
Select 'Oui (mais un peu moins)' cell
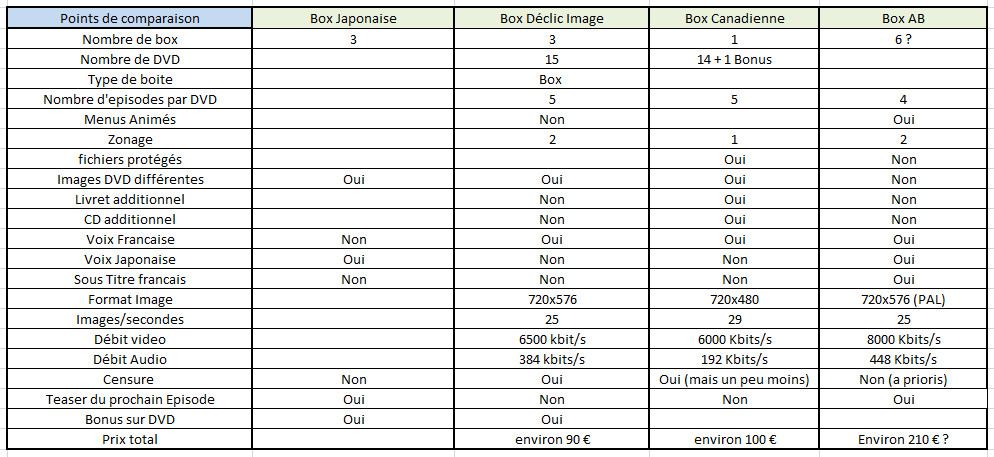tap(734, 379)
